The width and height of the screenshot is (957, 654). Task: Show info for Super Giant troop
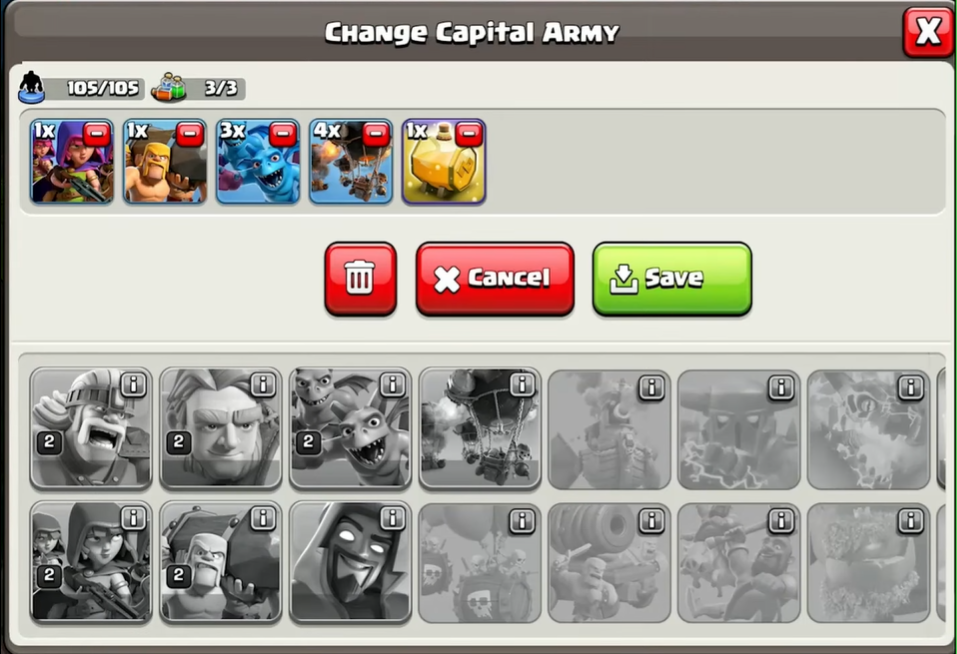tap(263, 385)
